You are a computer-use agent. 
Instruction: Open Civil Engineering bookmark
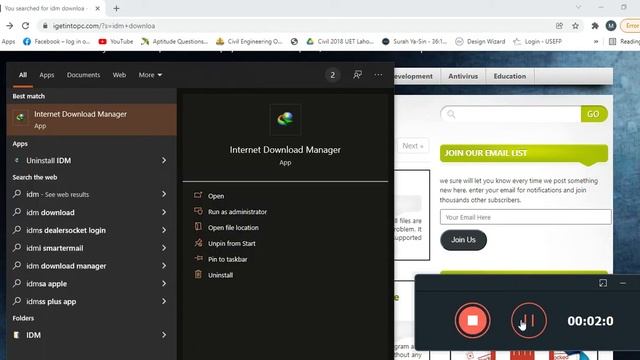point(249,42)
